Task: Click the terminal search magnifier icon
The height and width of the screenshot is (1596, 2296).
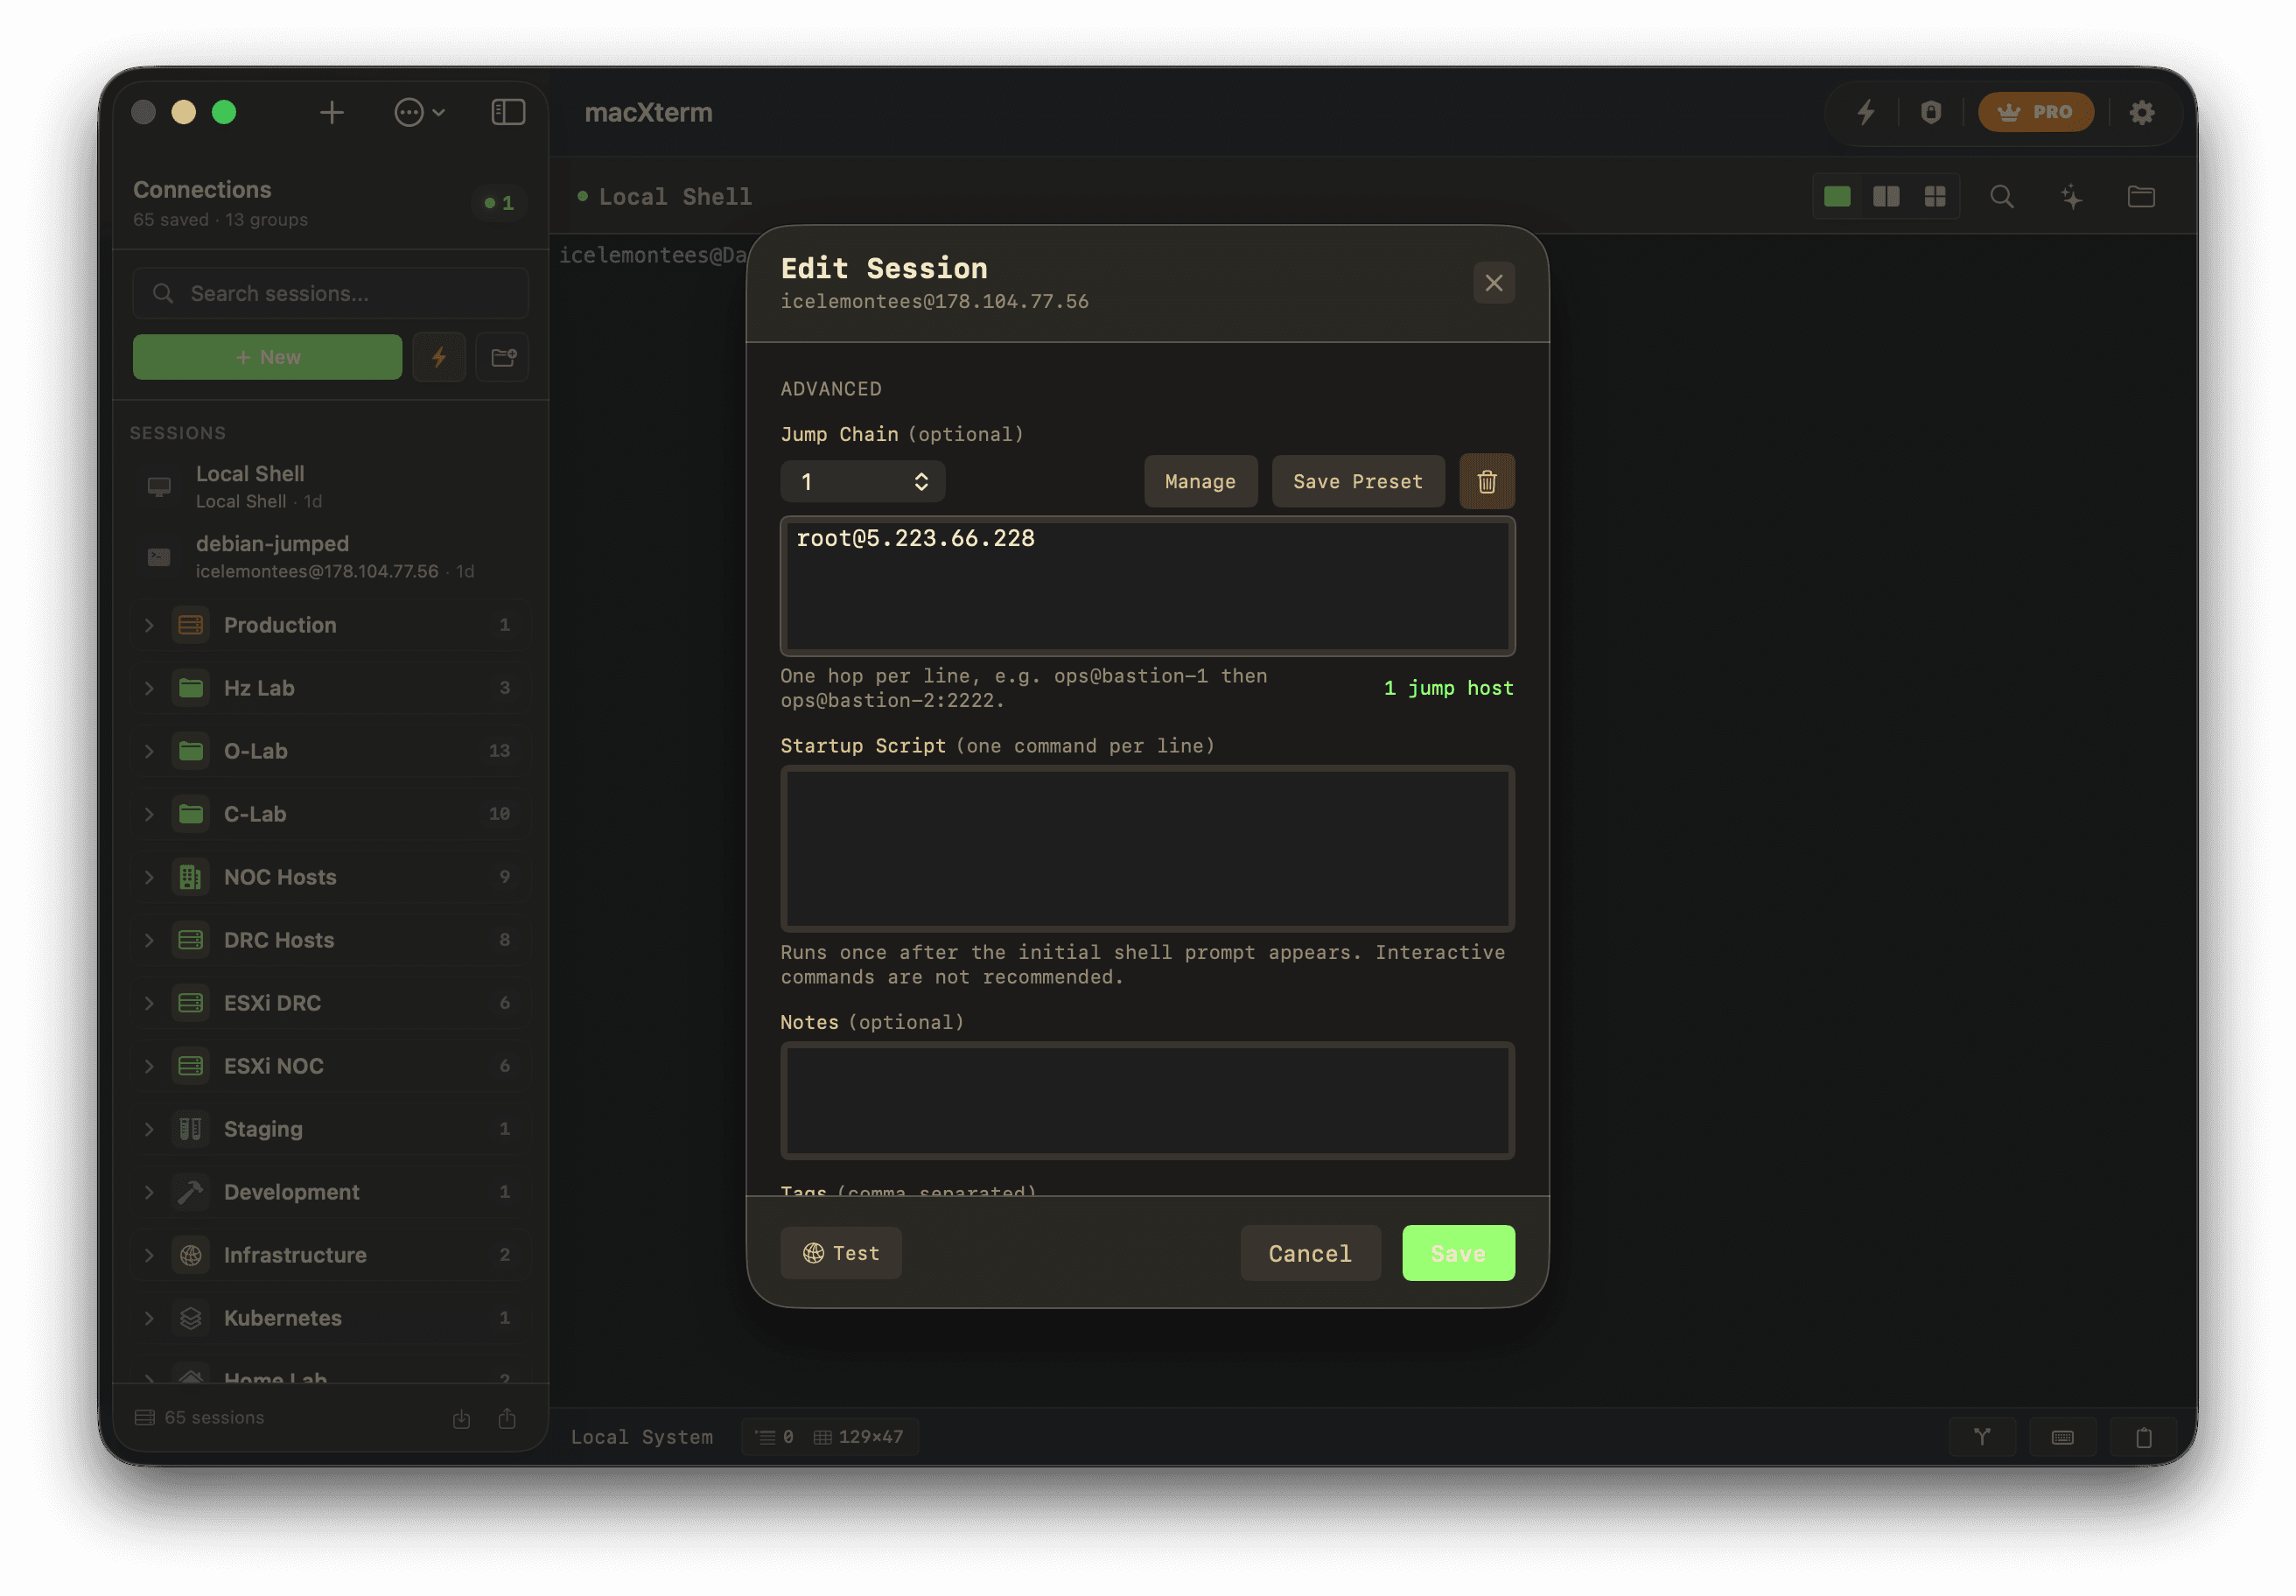Action: (x=2002, y=196)
